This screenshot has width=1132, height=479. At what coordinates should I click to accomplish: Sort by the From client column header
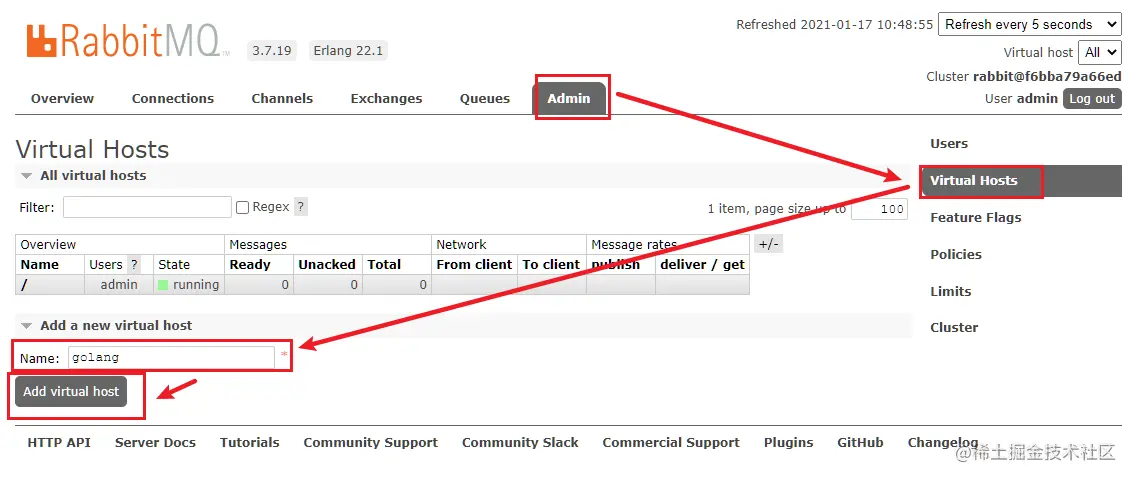(x=474, y=264)
